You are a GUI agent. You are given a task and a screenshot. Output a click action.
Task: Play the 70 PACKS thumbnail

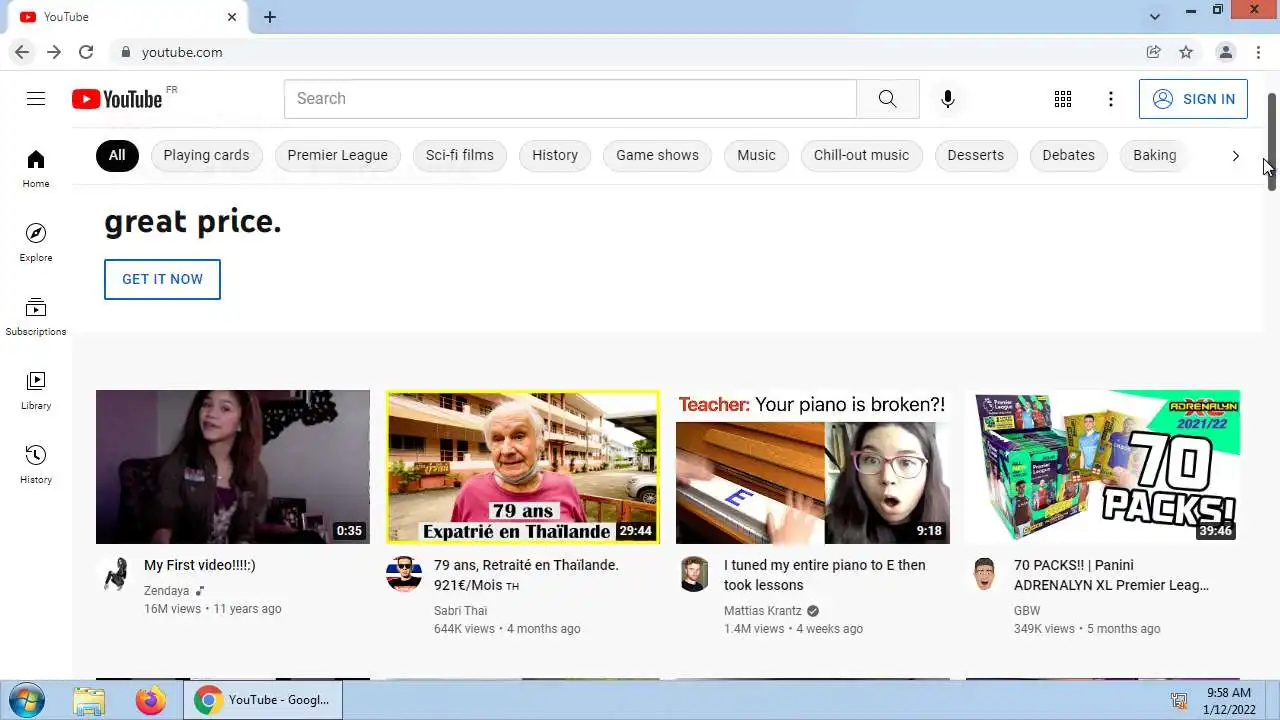point(1103,467)
